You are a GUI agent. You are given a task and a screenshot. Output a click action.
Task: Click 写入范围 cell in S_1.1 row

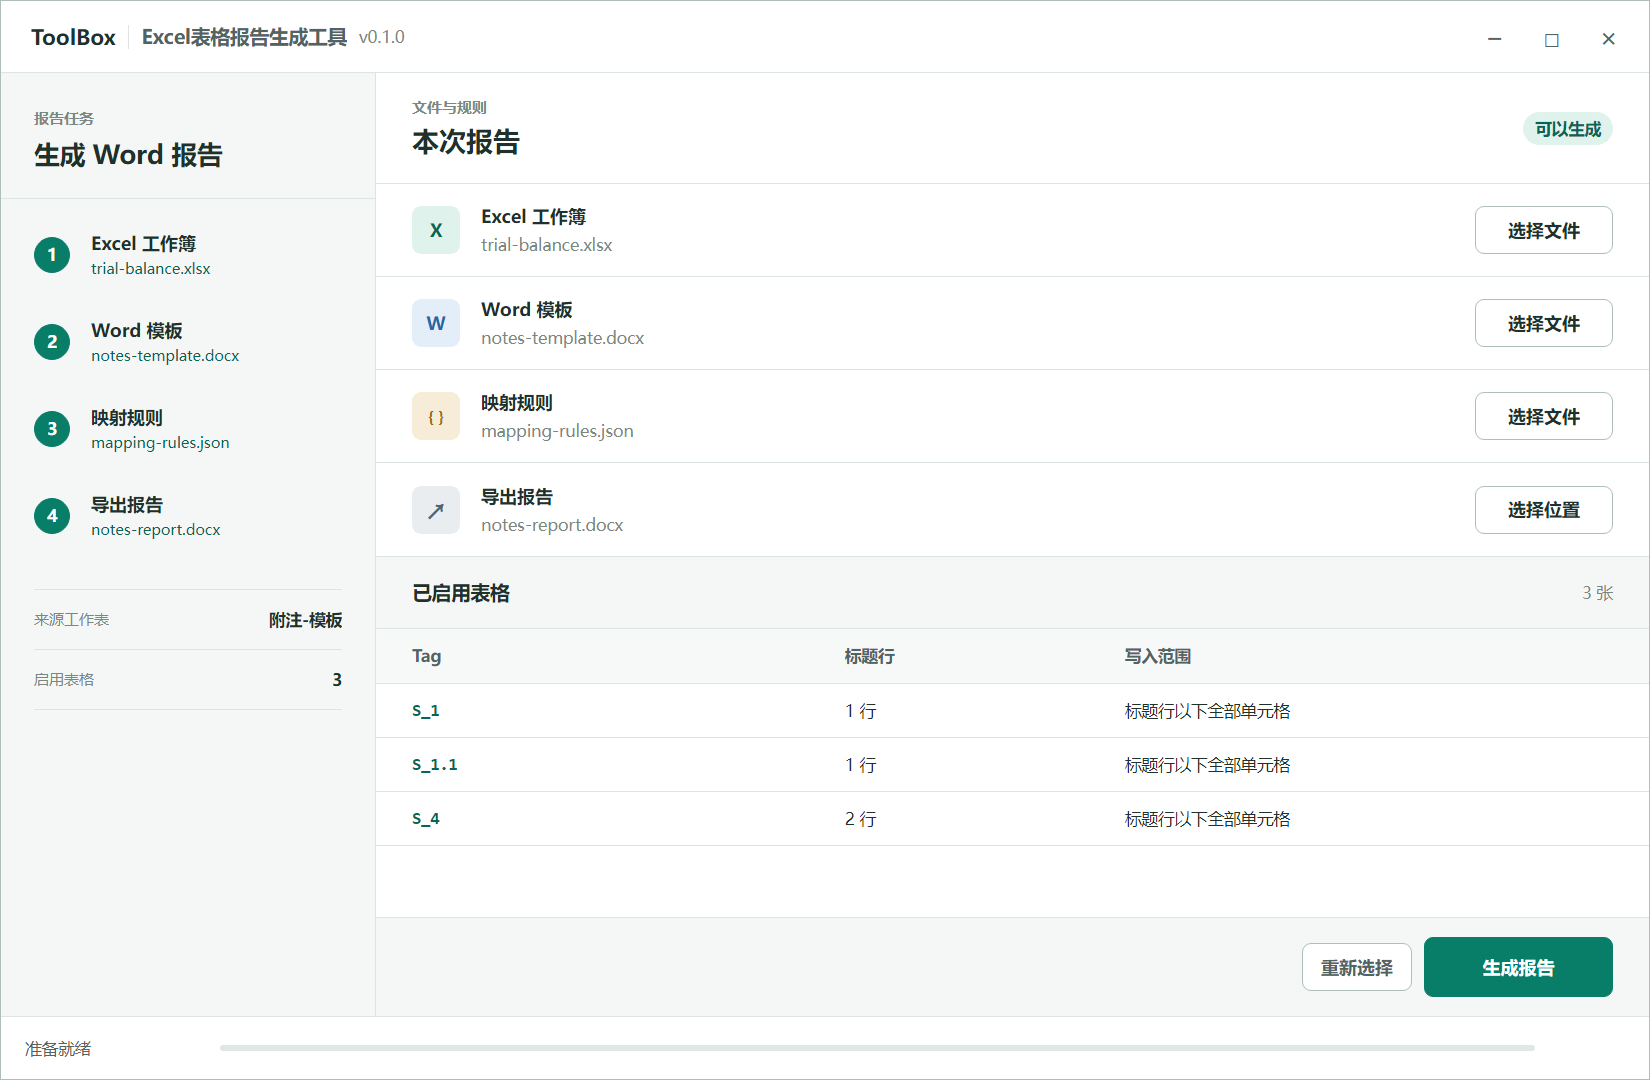click(x=1207, y=765)
